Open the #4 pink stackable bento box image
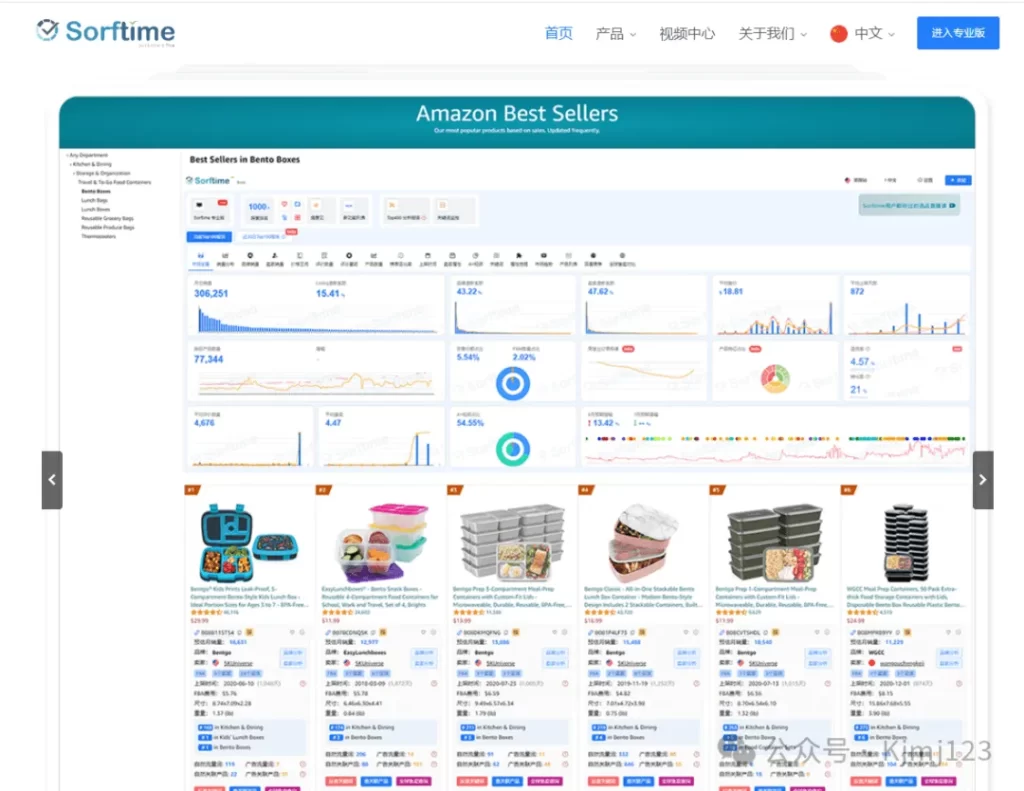This screenshot has width=1024, height=791. coord(644,541)
